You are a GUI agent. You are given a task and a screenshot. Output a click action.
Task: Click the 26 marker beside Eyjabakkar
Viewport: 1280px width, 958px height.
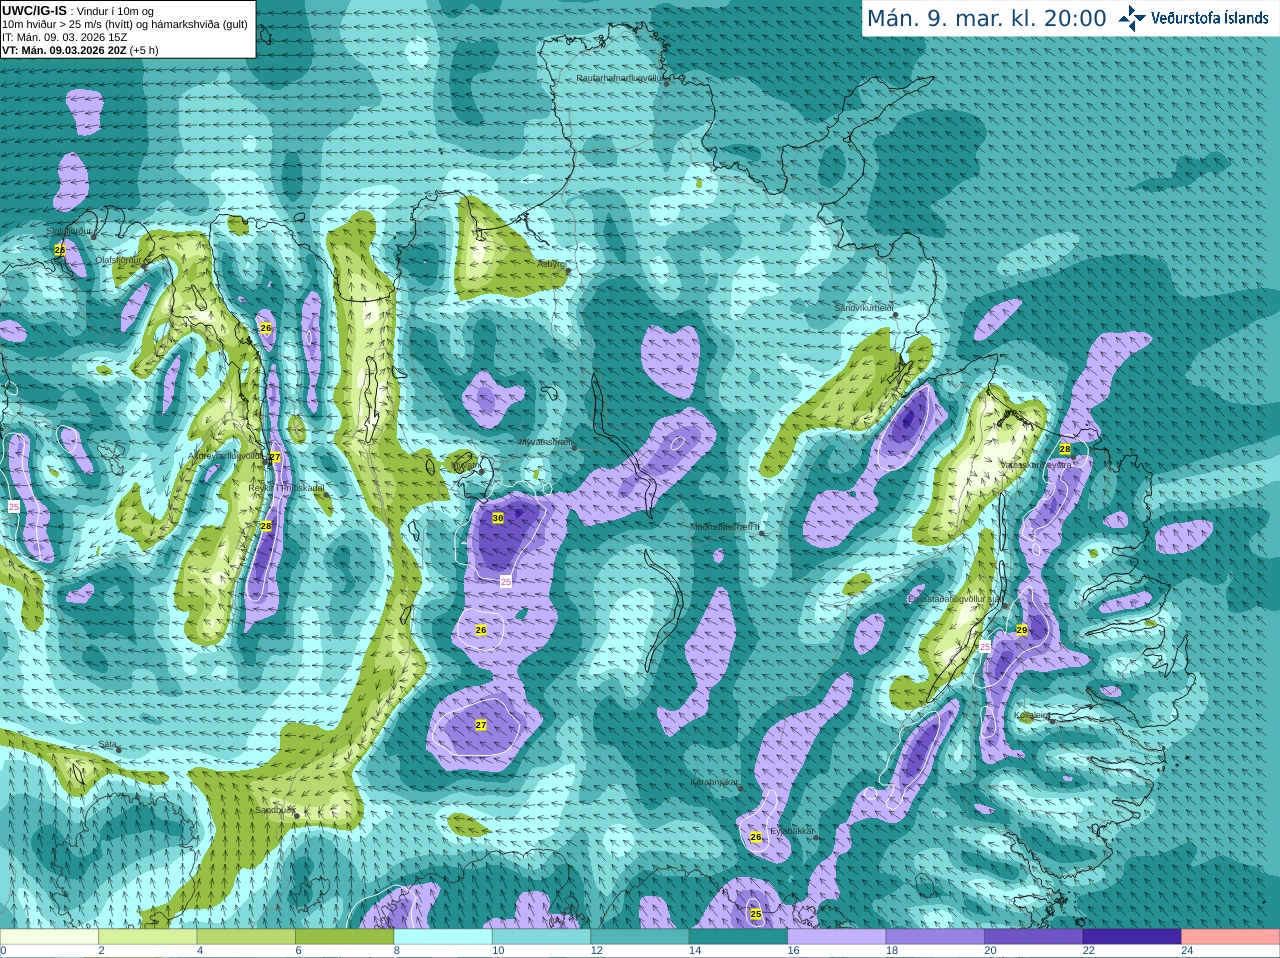(756, 837)
